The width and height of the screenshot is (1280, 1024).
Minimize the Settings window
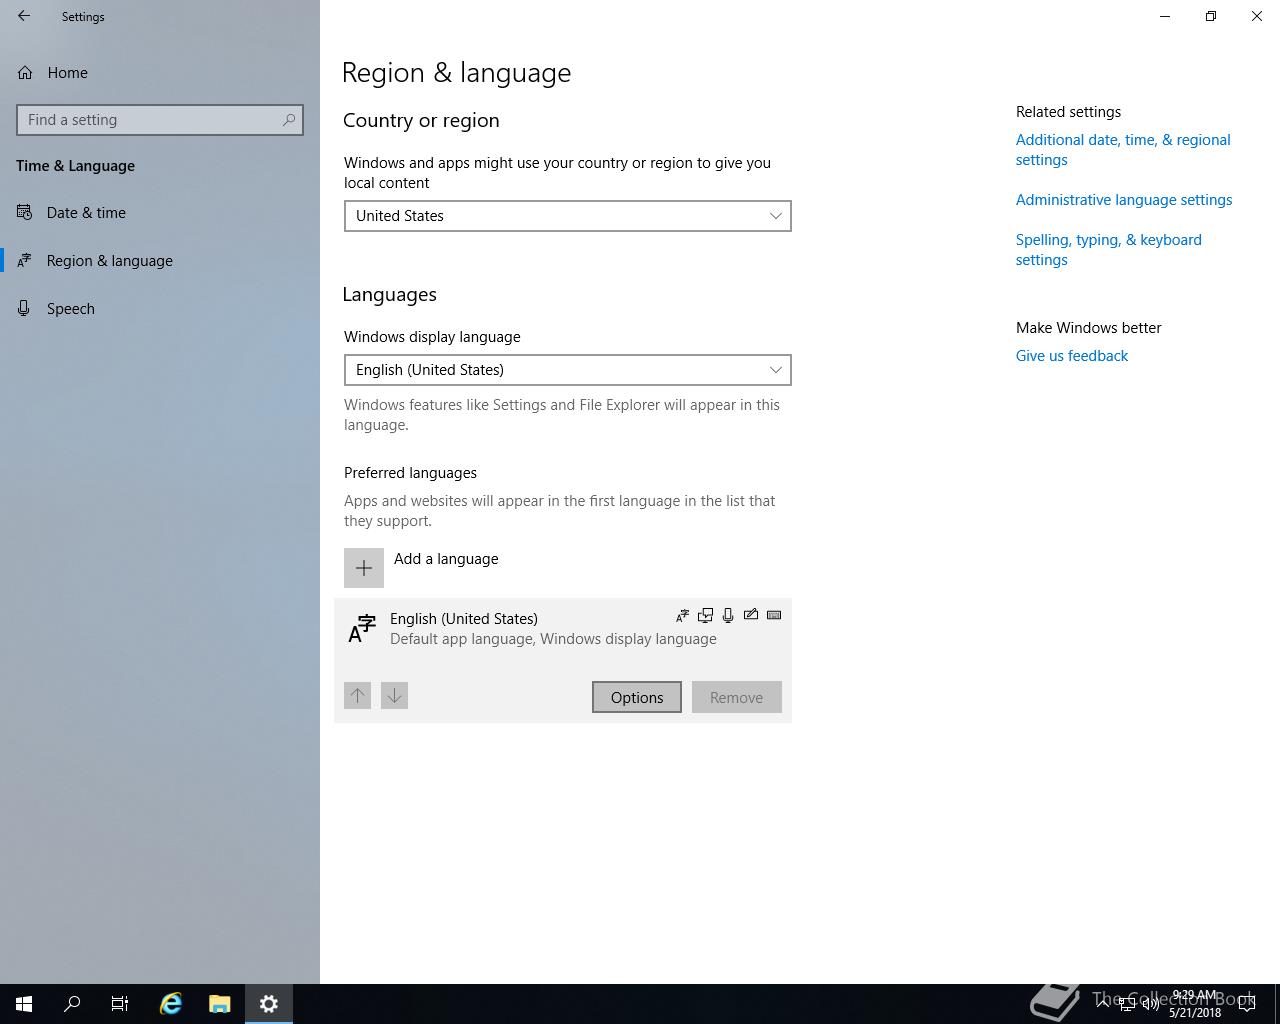[1165, 16]
